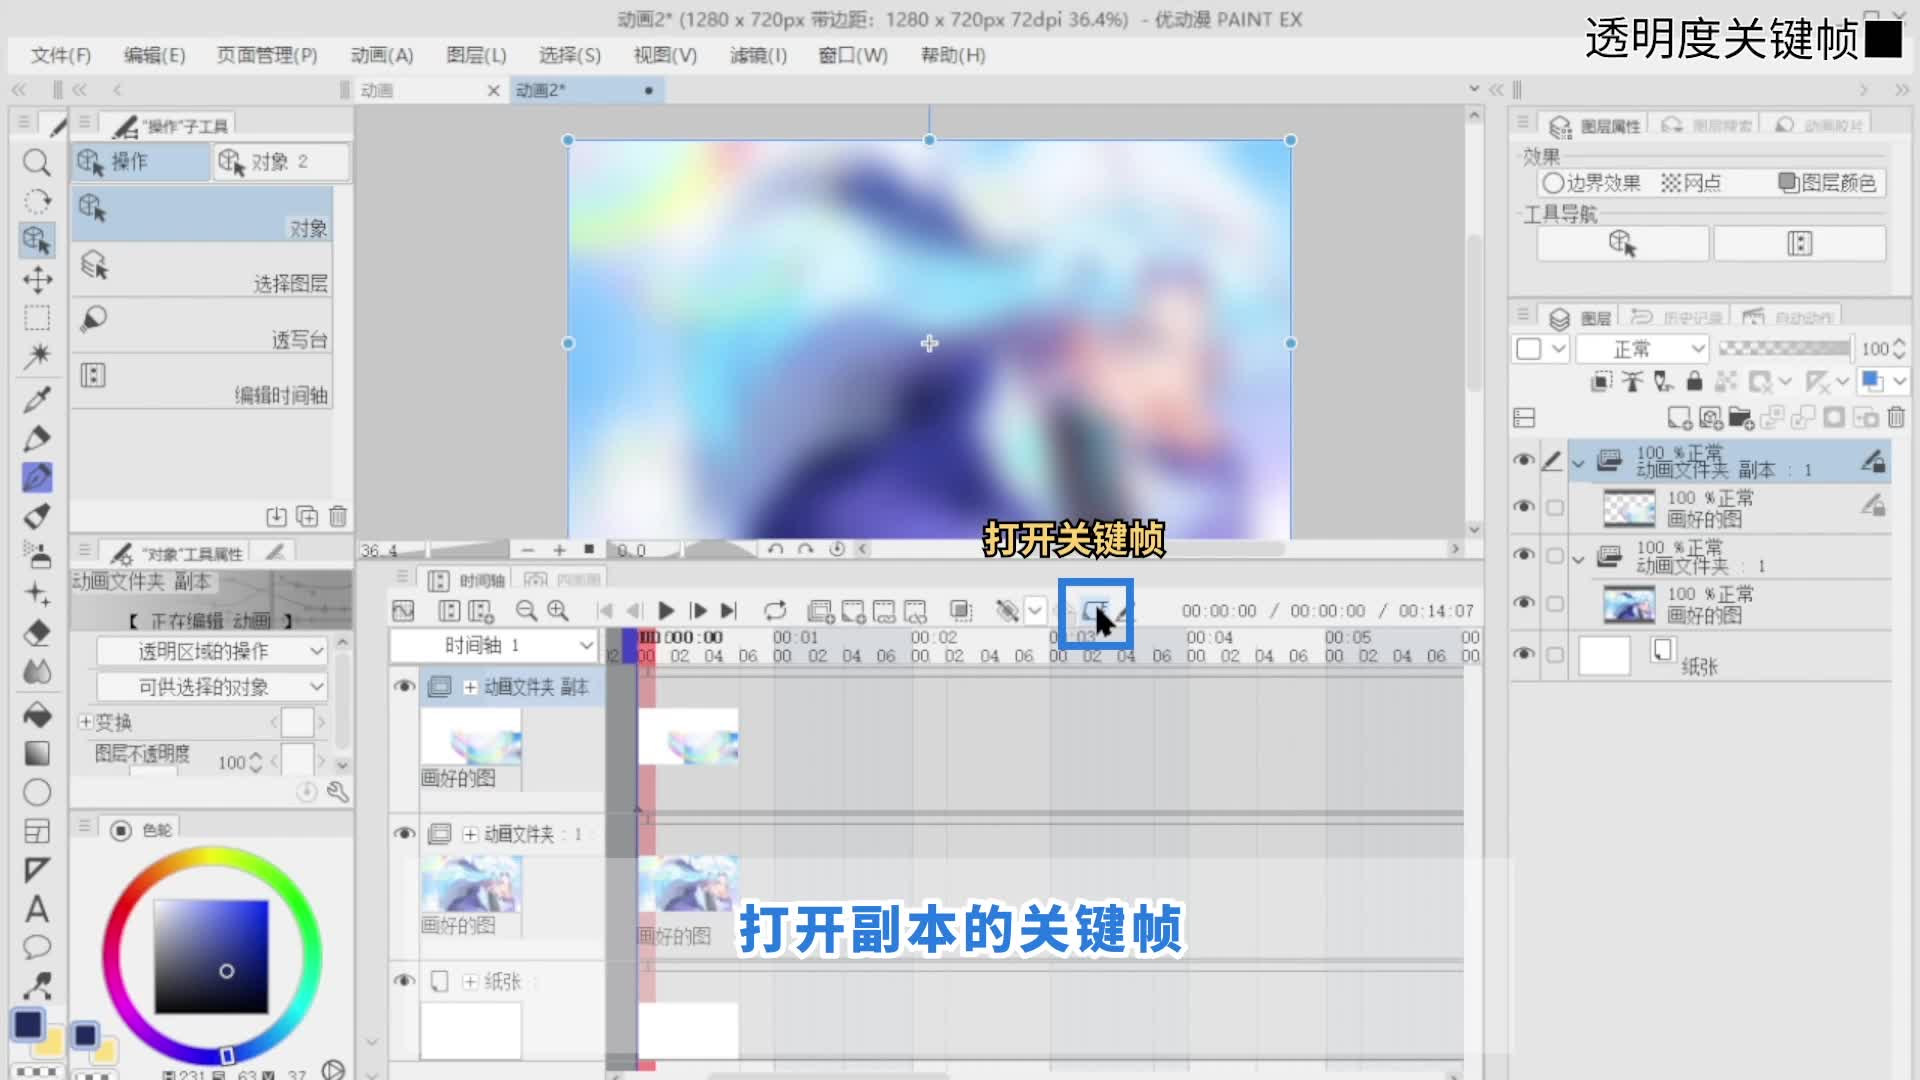Expand the 纸张 timeline track
Viewport: 1920px width, 1080px height.
tap(470, 982)
